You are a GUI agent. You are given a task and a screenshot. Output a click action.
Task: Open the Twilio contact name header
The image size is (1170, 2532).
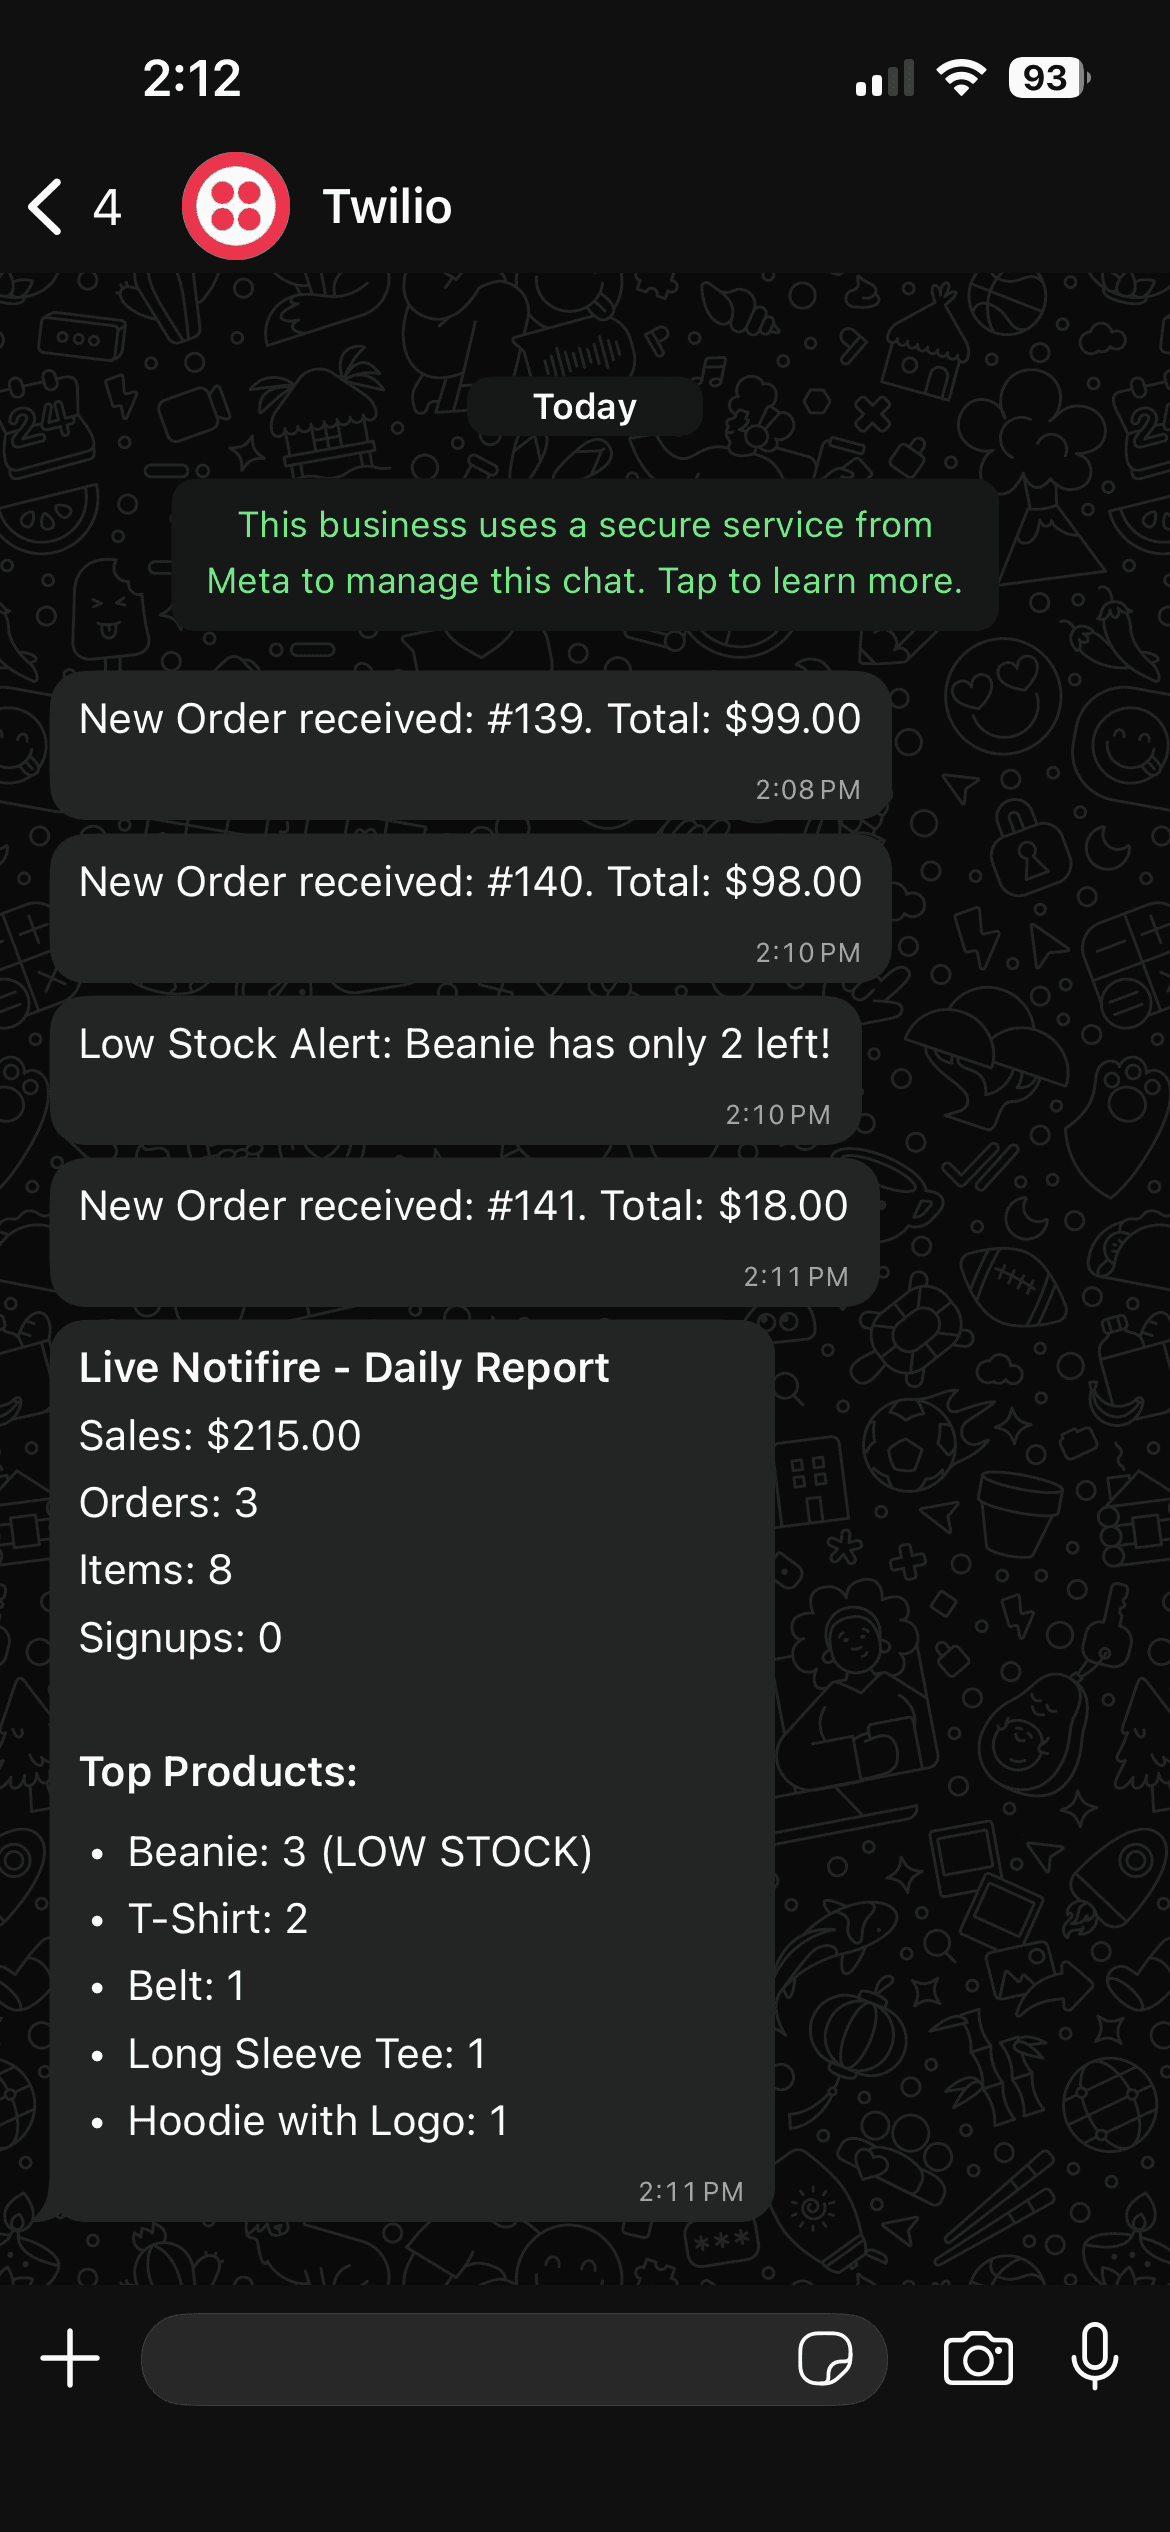click(389, 206)
